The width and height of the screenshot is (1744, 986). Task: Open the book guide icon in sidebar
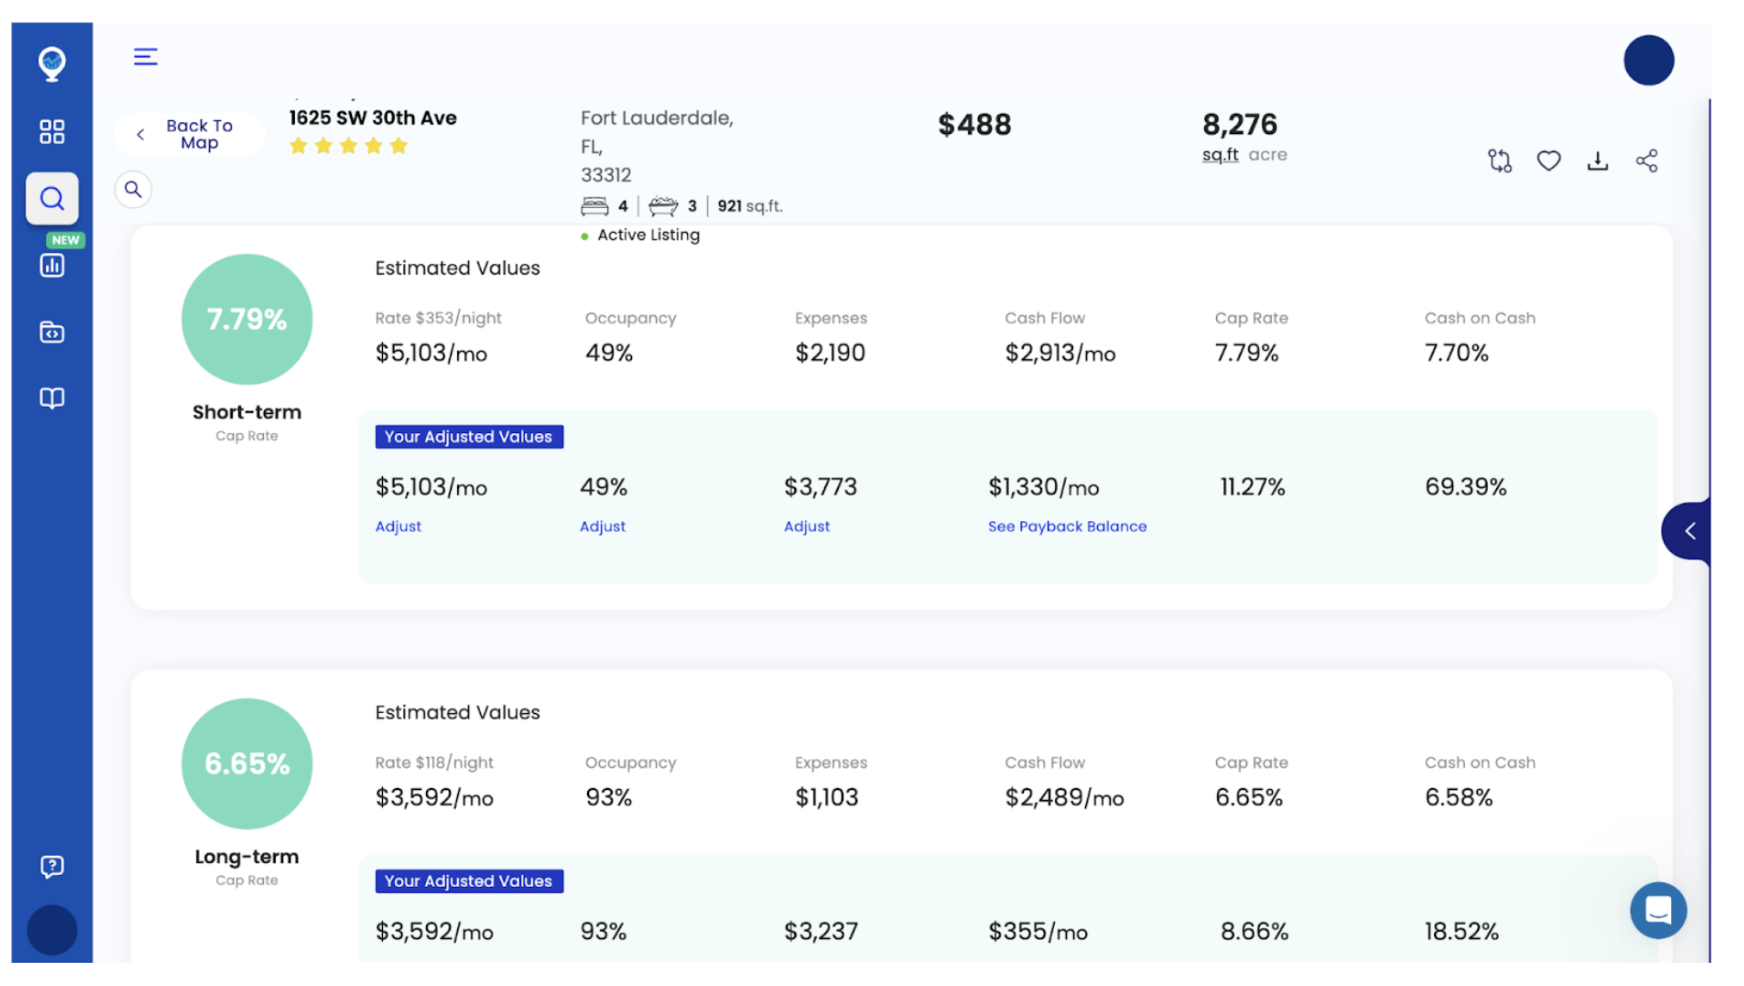click(52, 398)
